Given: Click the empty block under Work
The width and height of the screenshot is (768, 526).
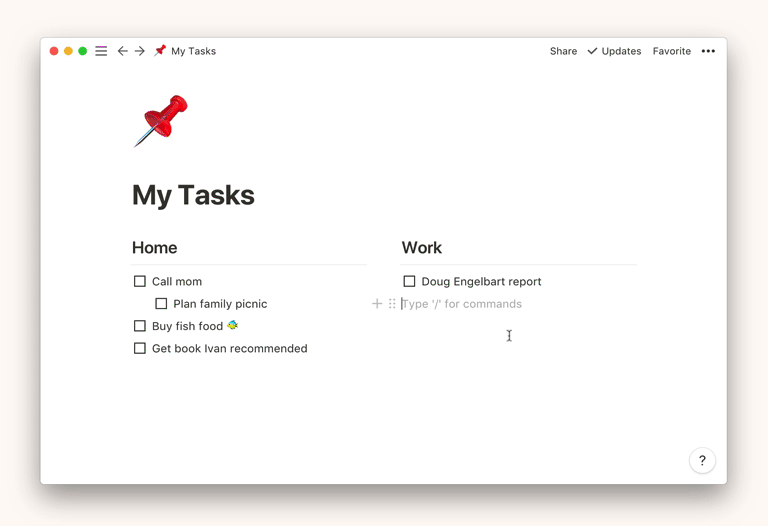Looking at the screenshot, I should (x=480, y=304).
